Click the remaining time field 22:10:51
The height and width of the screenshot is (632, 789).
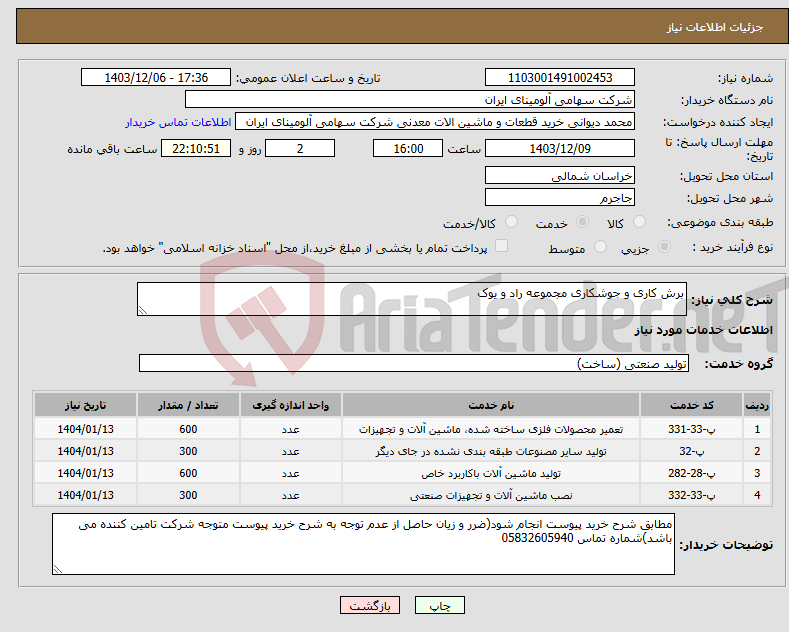(x=196, y=148)
